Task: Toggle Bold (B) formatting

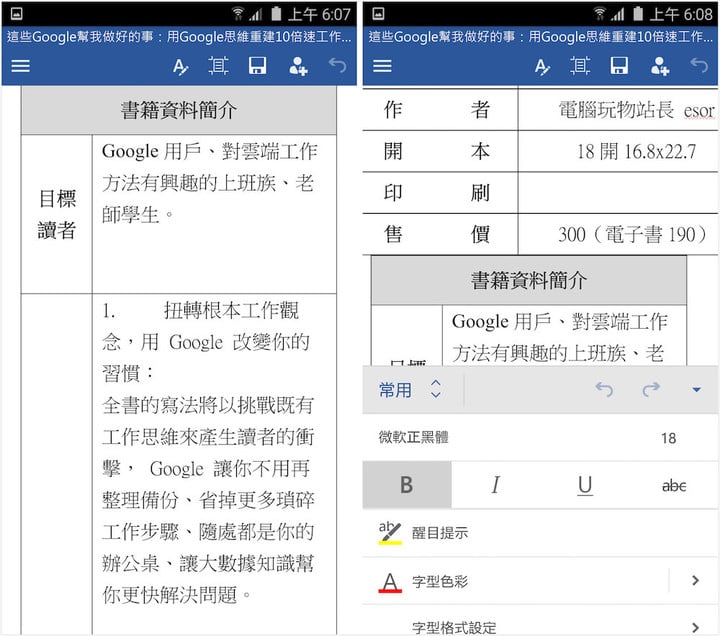Action: click(407, 485)
